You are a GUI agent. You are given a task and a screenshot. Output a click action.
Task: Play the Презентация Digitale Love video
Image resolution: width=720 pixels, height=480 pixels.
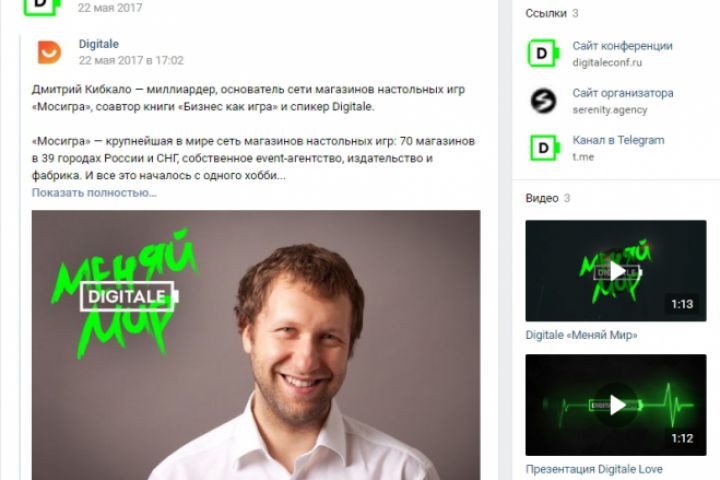point(616,405)
